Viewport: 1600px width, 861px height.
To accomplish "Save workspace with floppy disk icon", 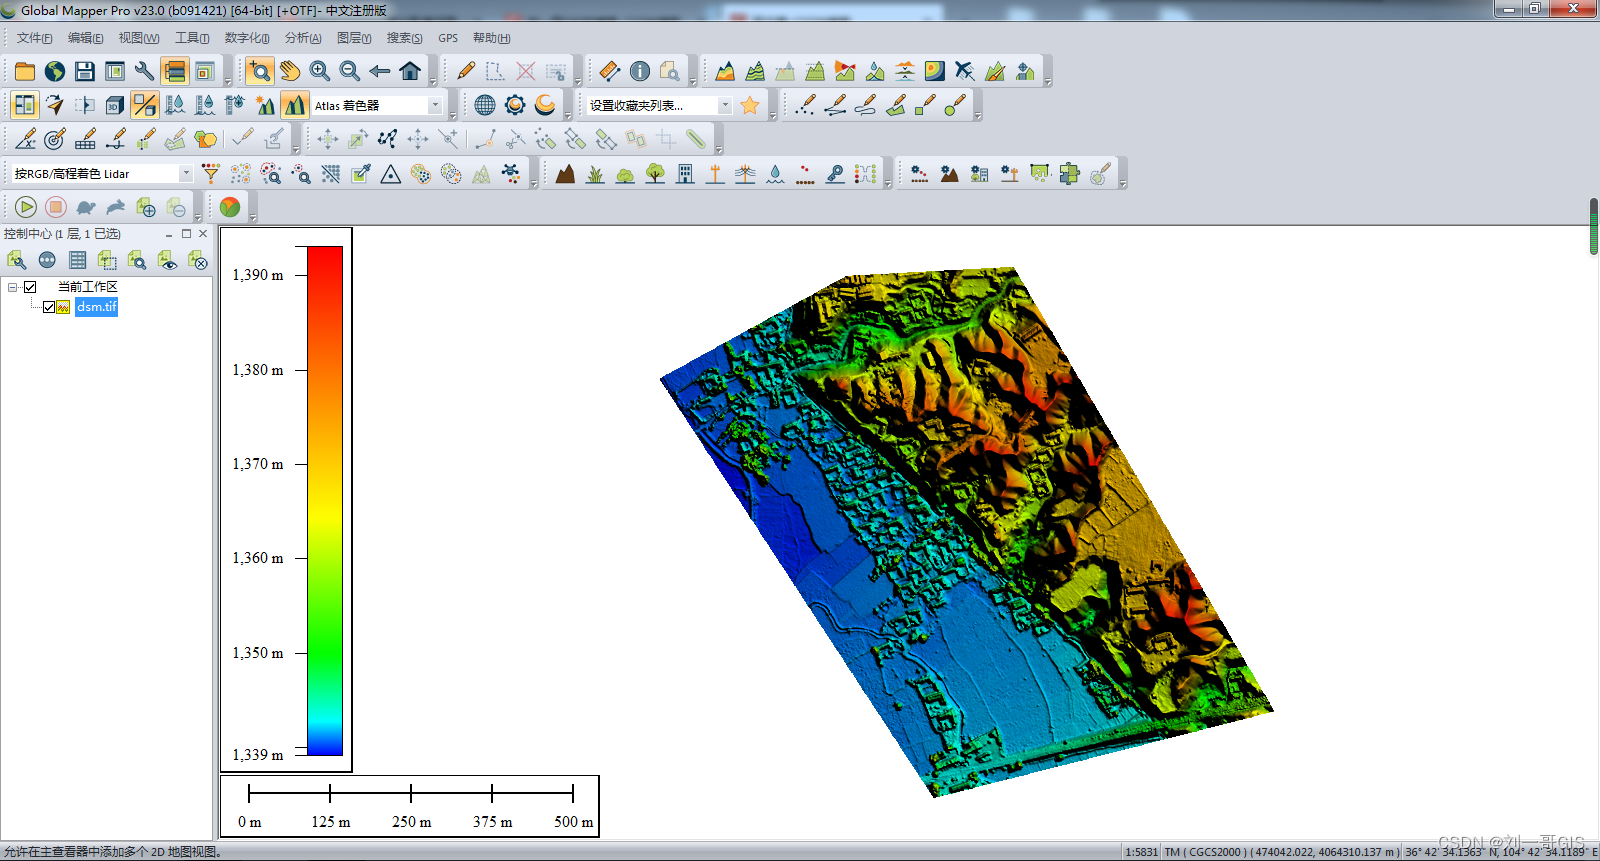I will tap(85, 71).
